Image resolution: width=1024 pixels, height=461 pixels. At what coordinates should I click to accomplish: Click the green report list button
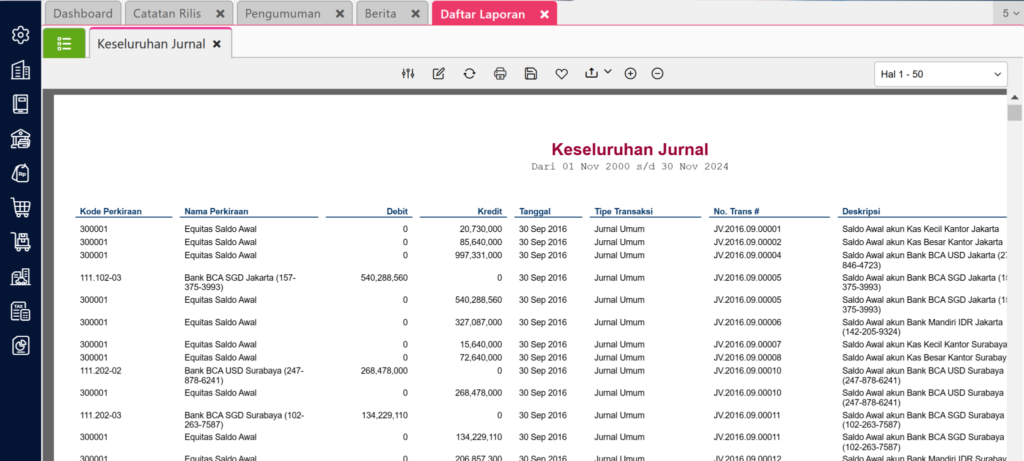[x=64, y=44]
